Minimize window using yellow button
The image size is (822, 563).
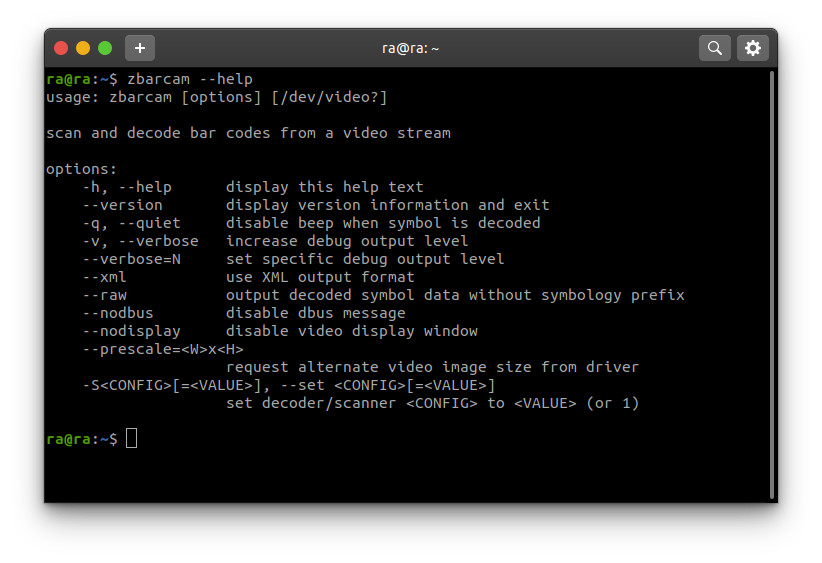83,47
